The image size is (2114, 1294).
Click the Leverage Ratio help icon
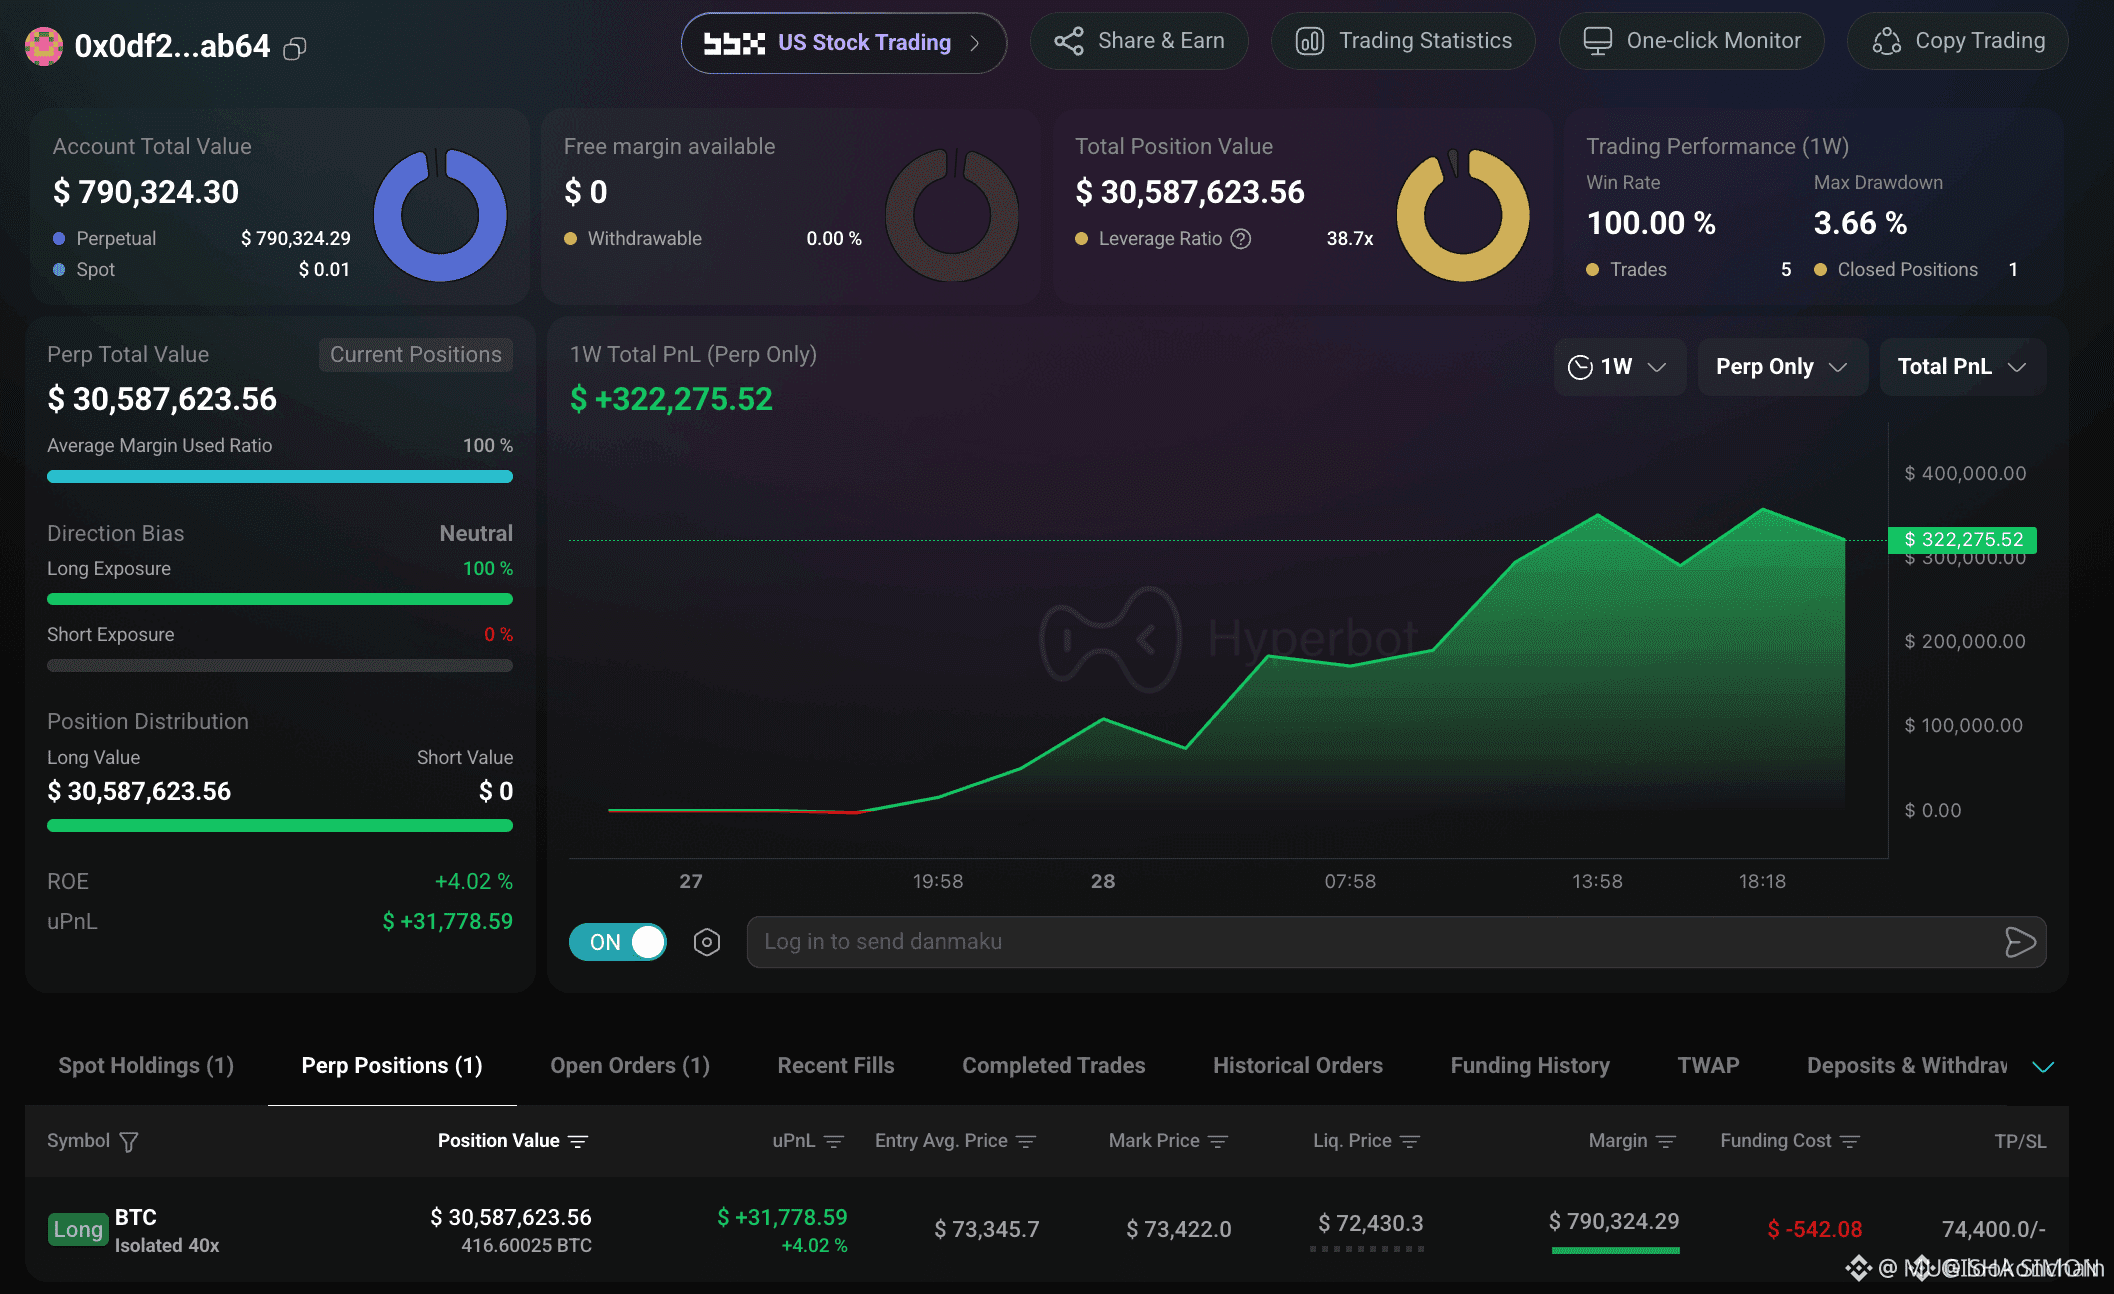click(1241, 239)
